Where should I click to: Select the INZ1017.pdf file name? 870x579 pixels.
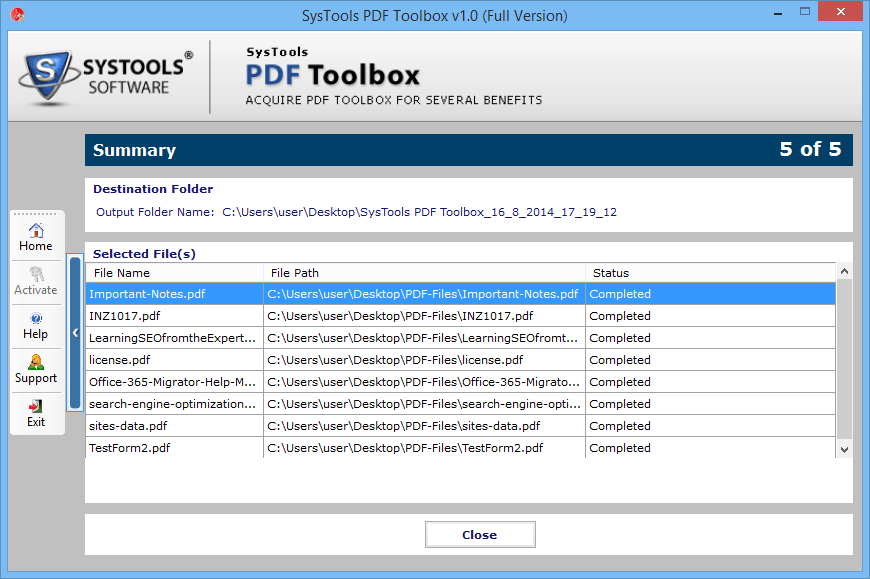point(124,316)
